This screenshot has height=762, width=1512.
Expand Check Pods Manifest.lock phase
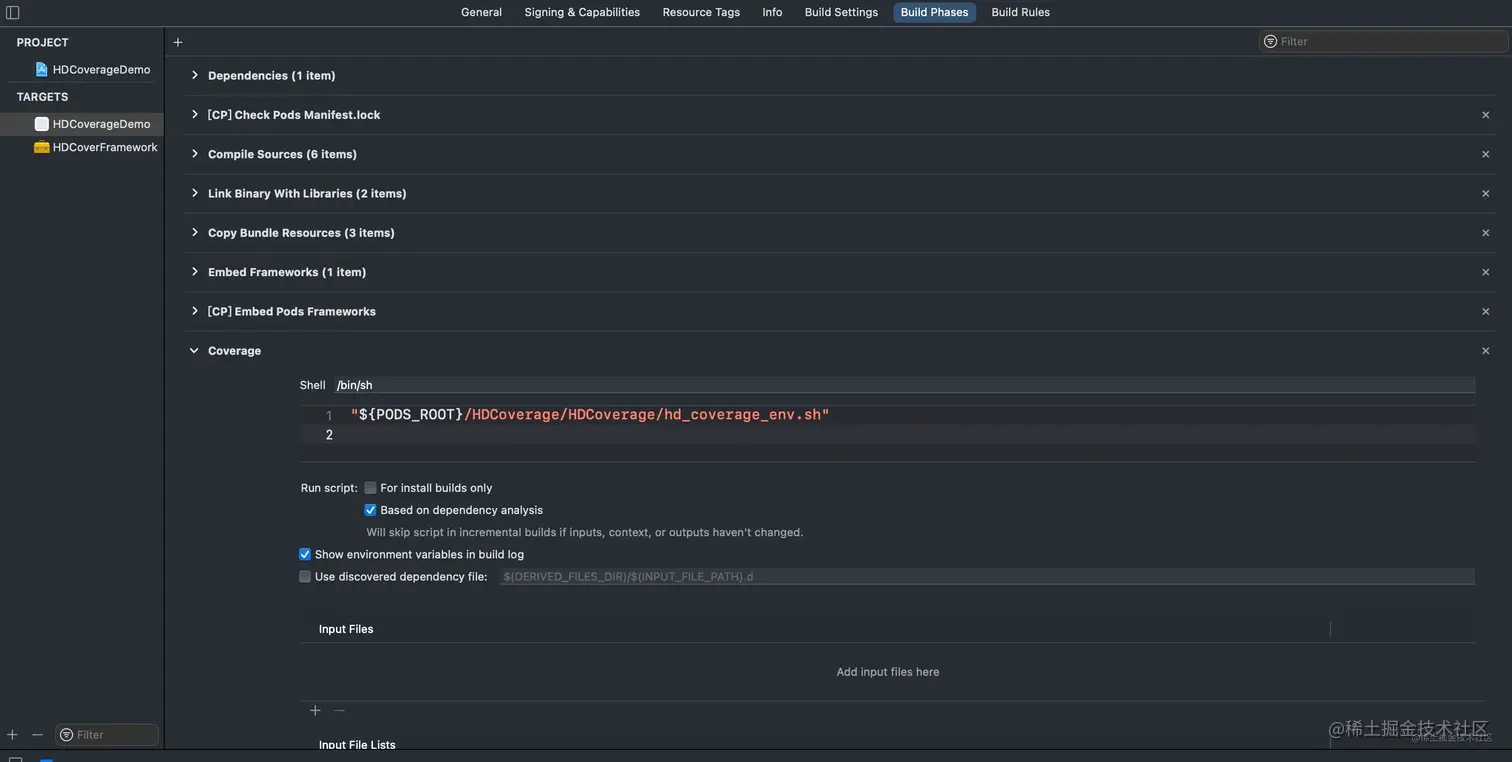click(194, 114)
